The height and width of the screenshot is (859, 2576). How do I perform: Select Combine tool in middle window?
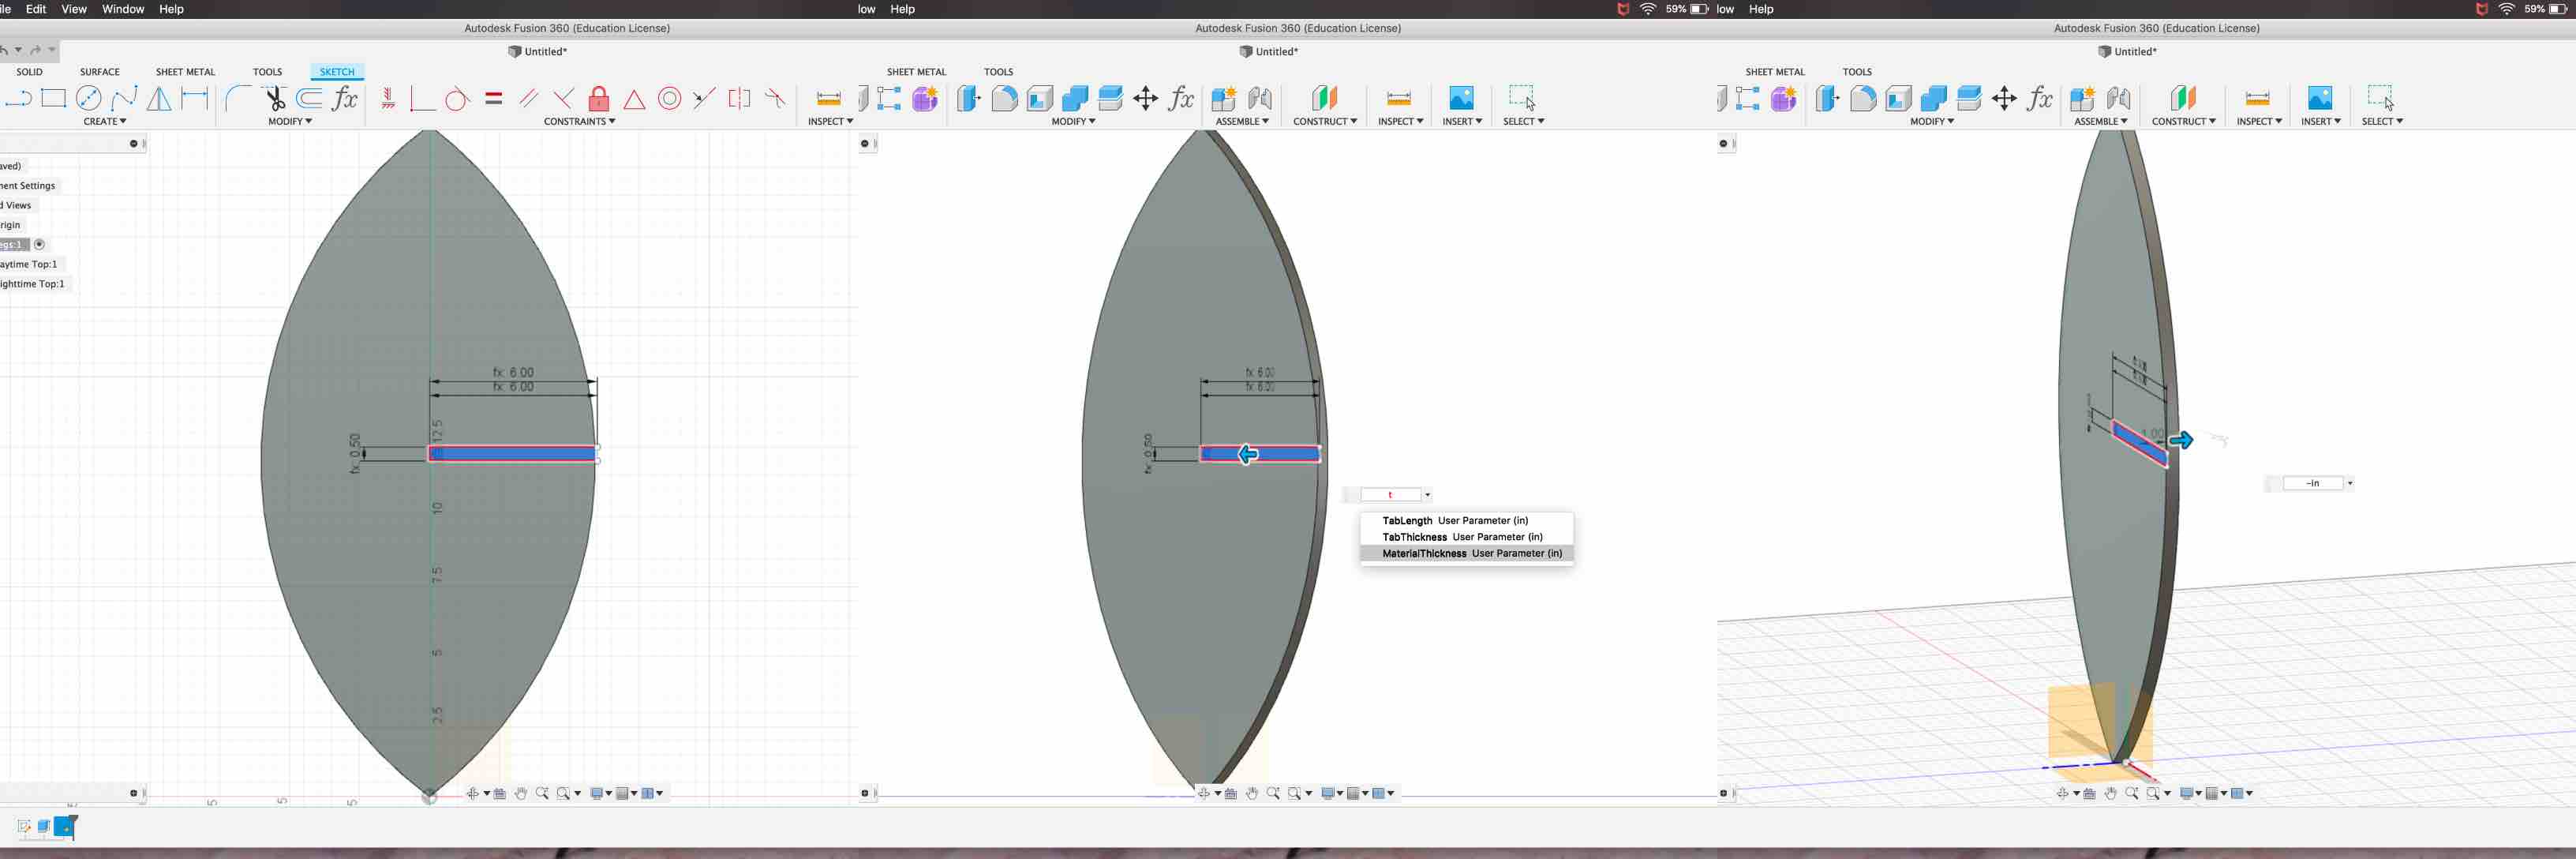click(x=1075, y=98)
